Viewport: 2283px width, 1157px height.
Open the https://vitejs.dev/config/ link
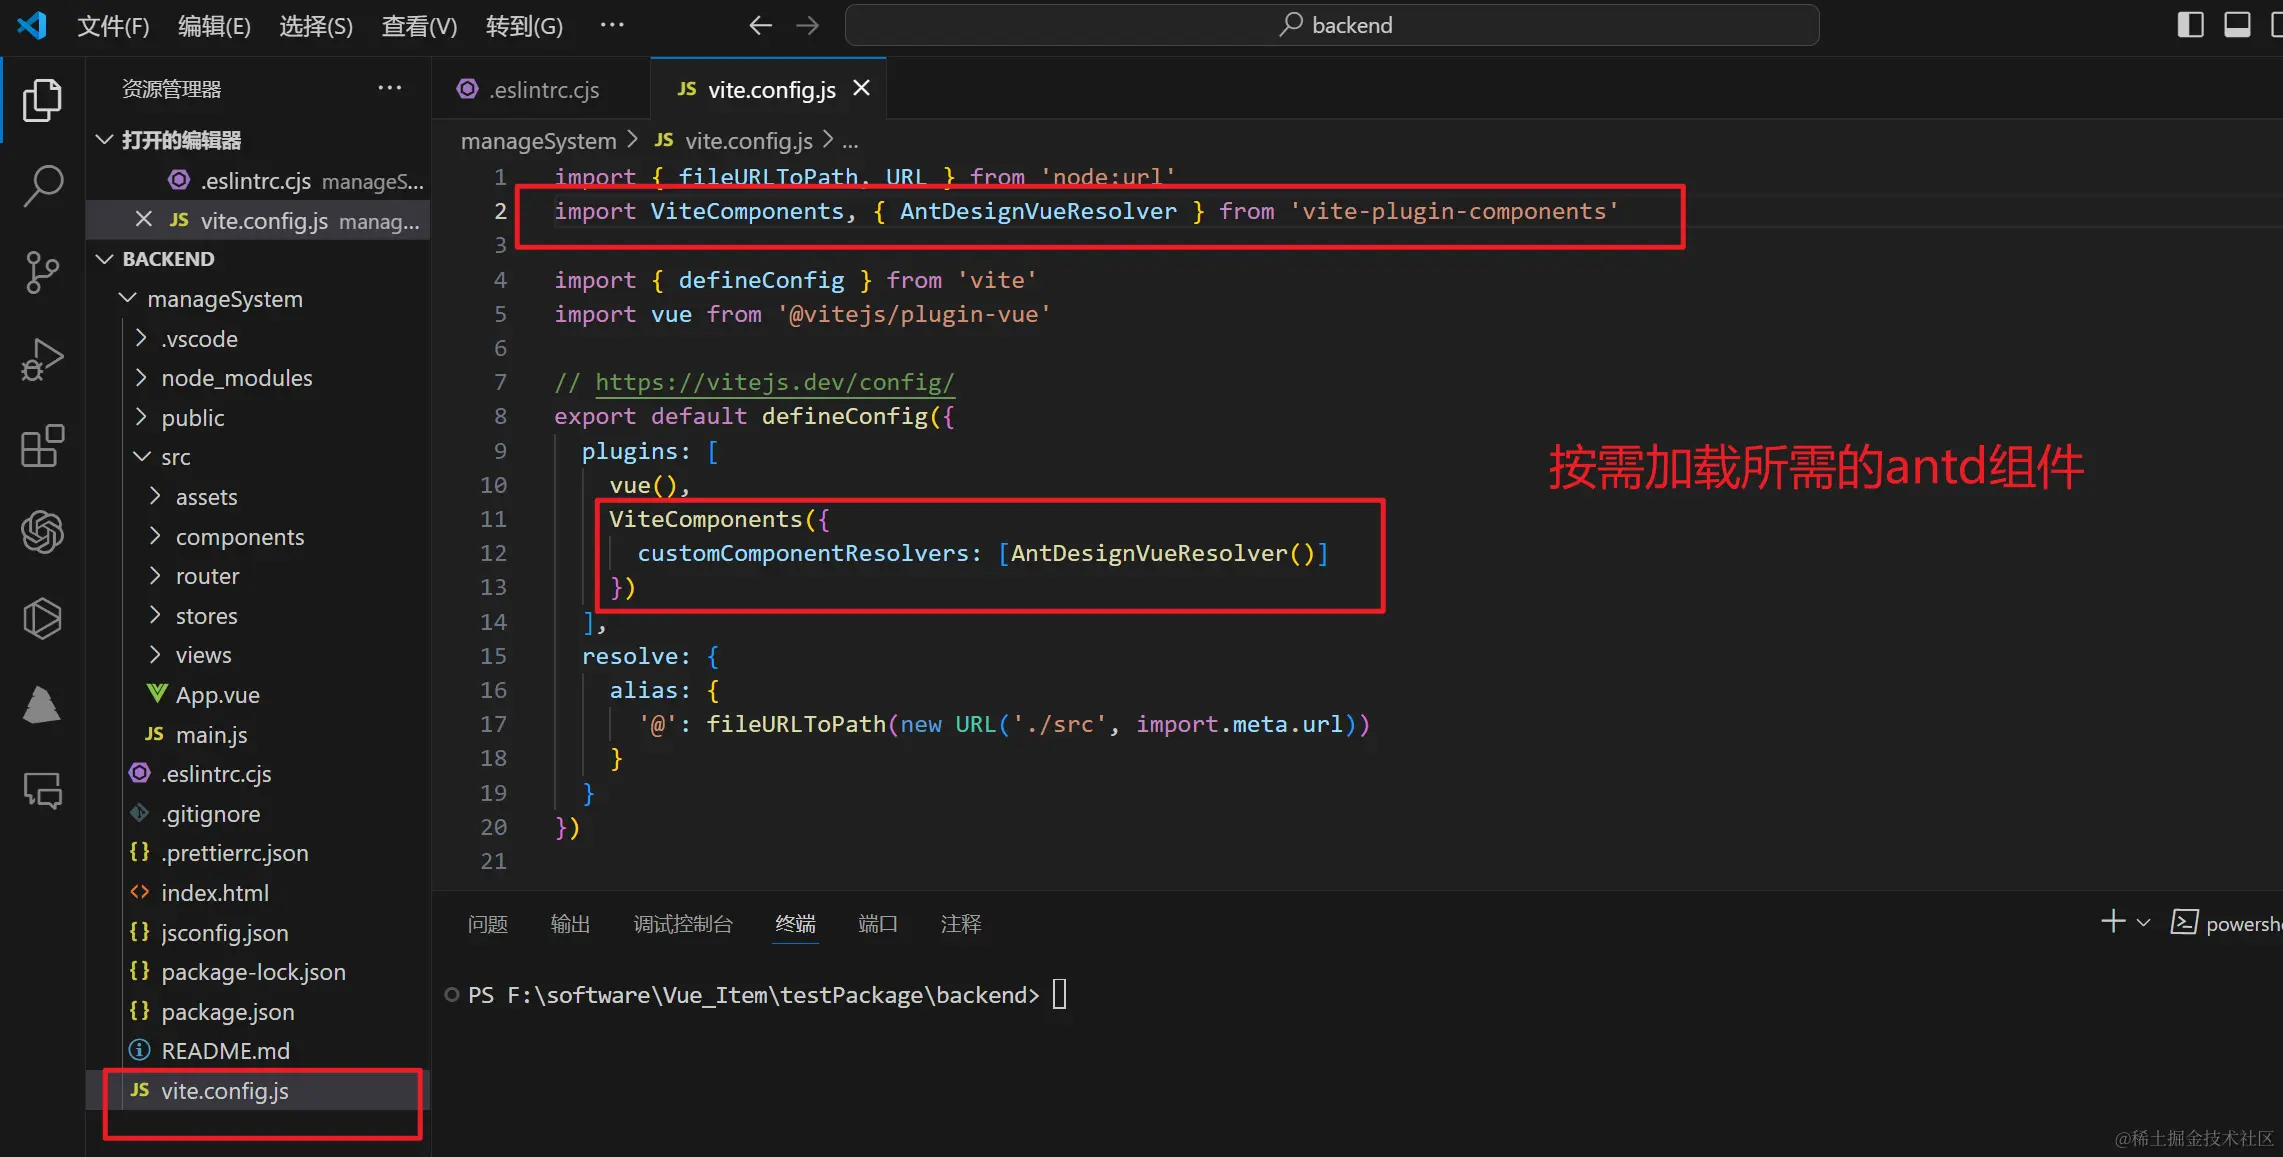point(774,382)
